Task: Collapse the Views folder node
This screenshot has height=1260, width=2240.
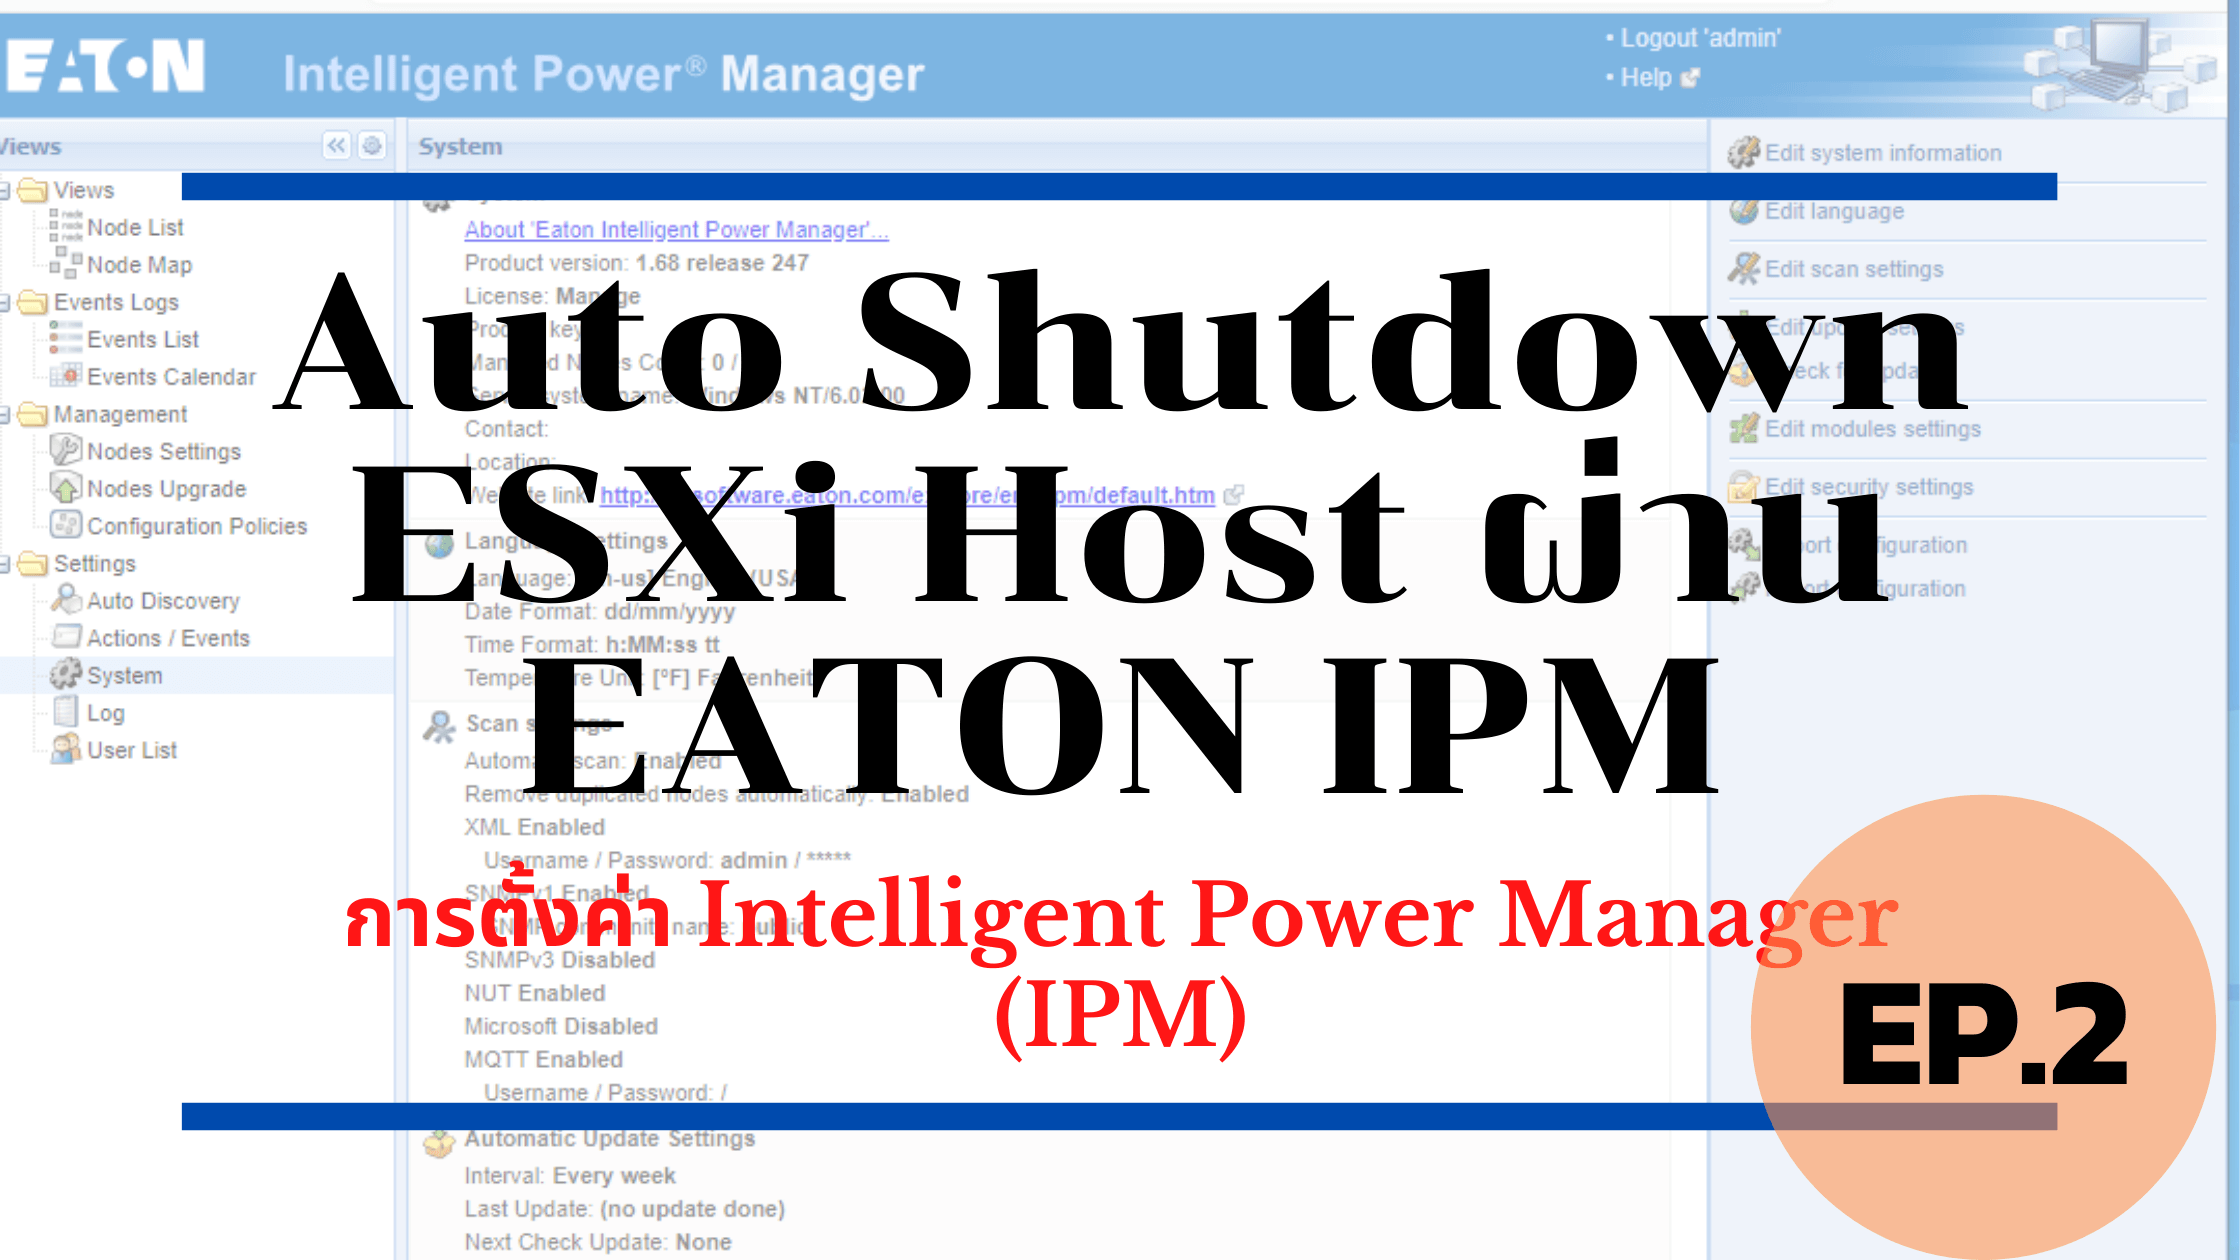Action: point(5,190)
